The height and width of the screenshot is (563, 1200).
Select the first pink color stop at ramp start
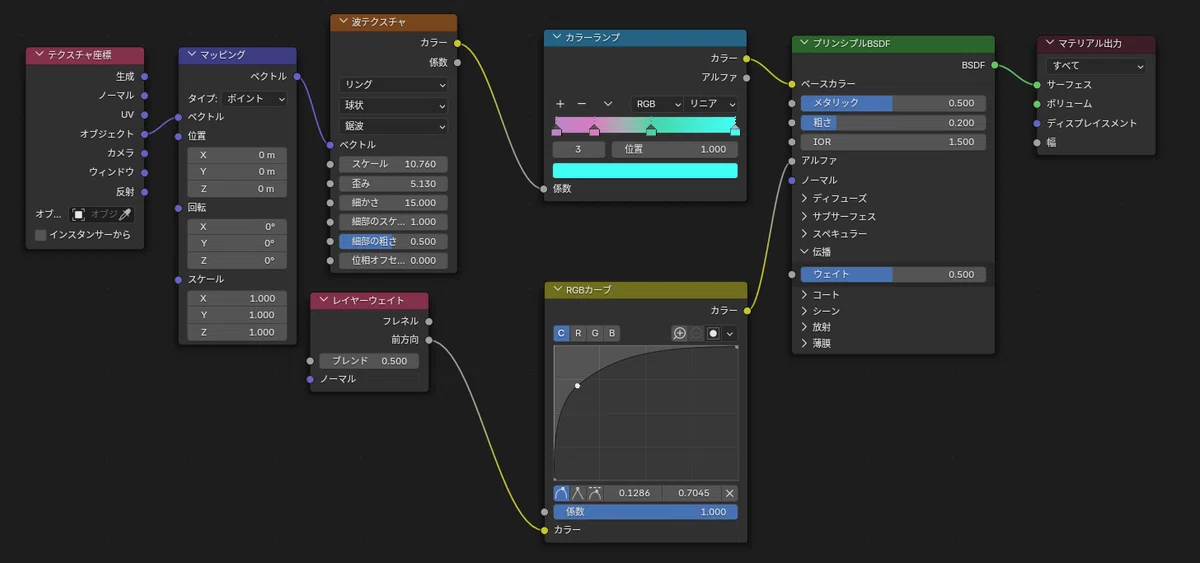click(x=557, y=130)
